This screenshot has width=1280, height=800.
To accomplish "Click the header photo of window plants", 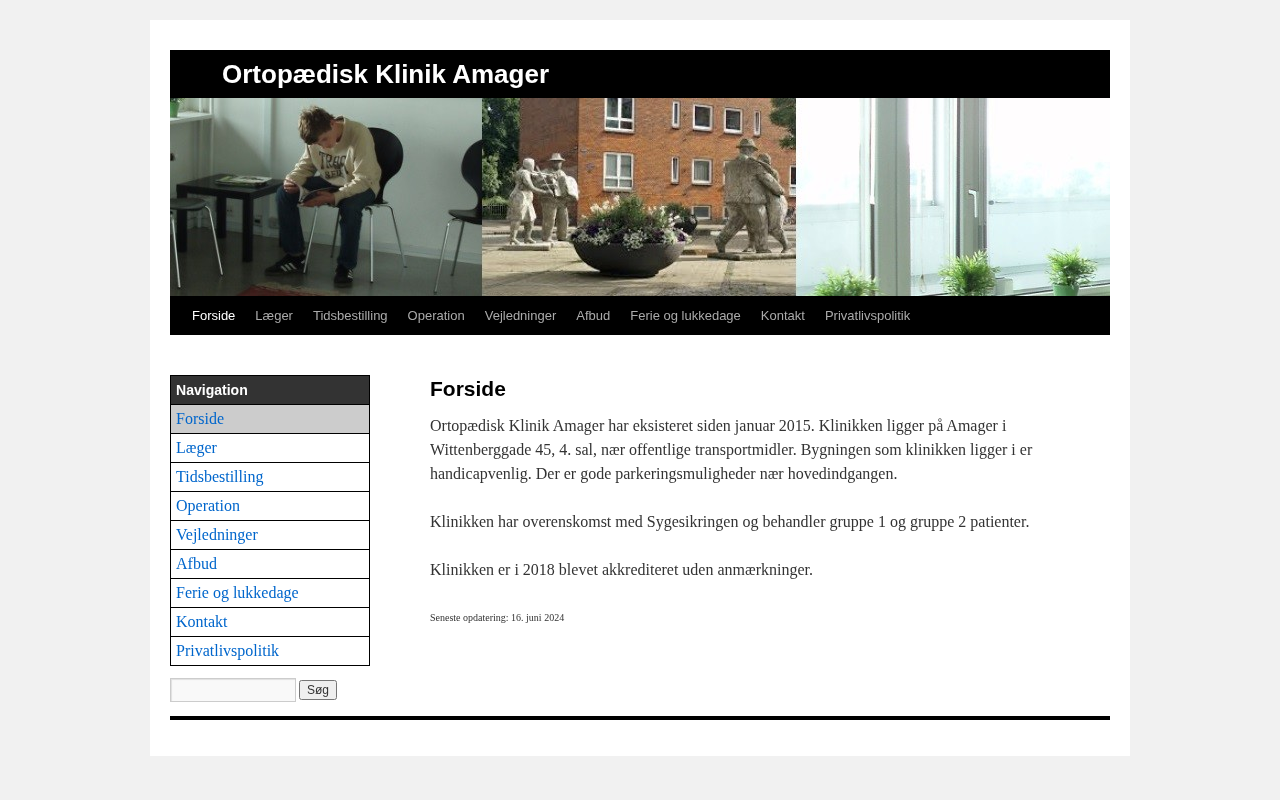I will click(953, 197).
